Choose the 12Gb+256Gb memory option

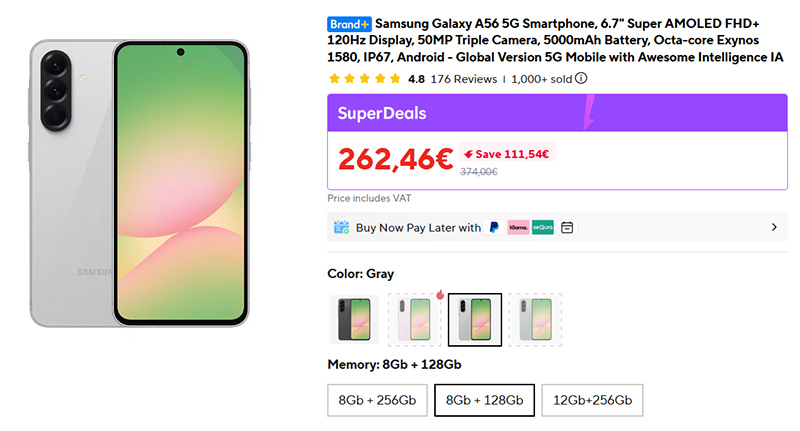point(592,400)
